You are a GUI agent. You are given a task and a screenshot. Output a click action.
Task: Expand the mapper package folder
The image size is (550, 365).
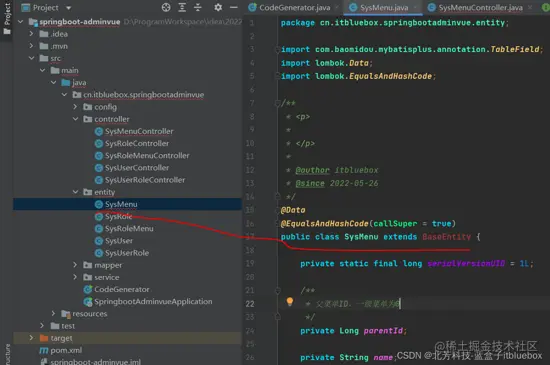click(x=75, y=265)
